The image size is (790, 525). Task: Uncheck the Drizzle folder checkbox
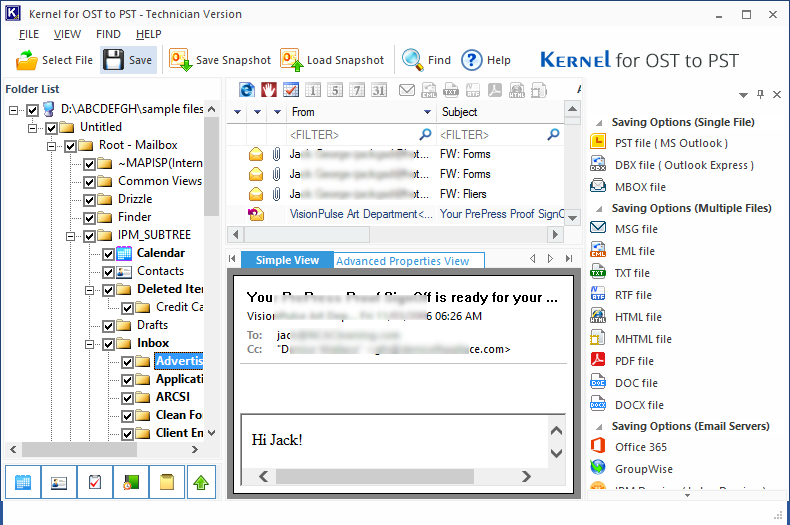[x=90, y=200]
